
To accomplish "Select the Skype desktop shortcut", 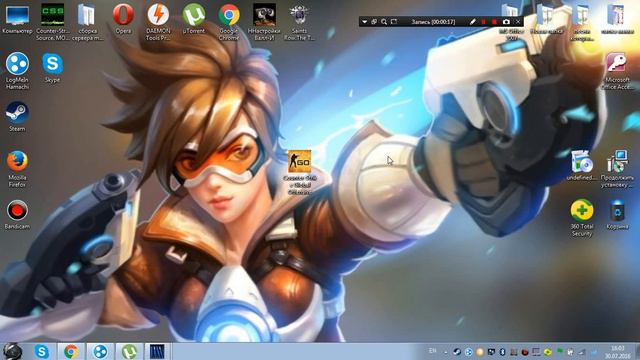I will [x=53, y=68].
